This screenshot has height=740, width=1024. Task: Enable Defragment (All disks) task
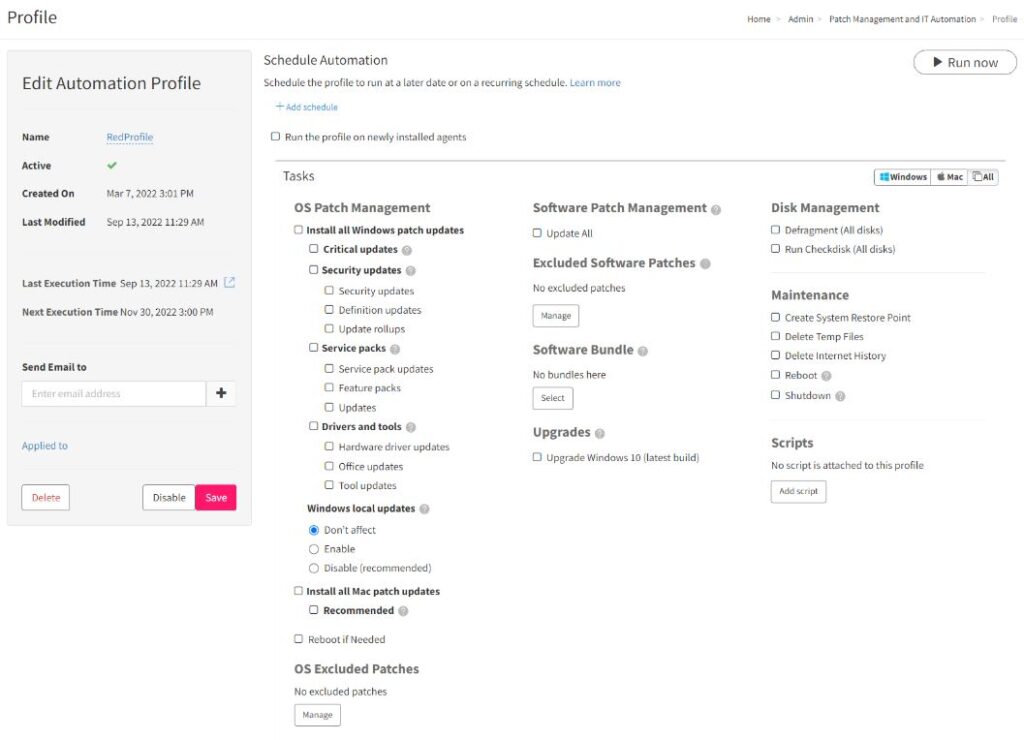775,230
